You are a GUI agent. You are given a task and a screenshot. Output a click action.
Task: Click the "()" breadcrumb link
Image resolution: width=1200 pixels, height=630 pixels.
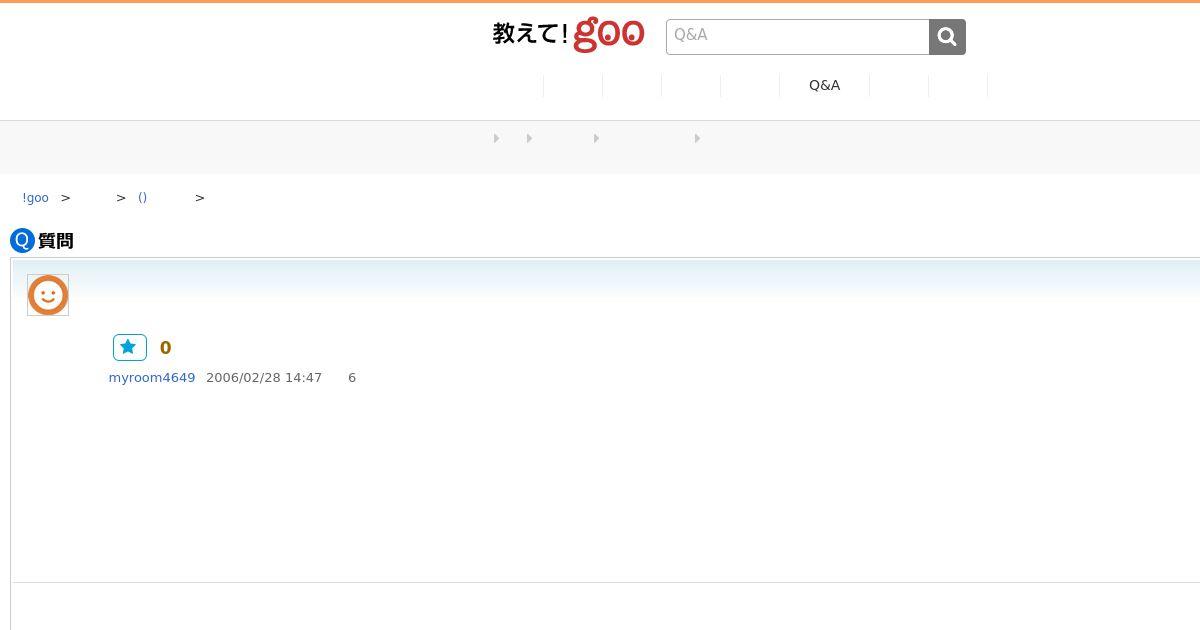[142, 198]
